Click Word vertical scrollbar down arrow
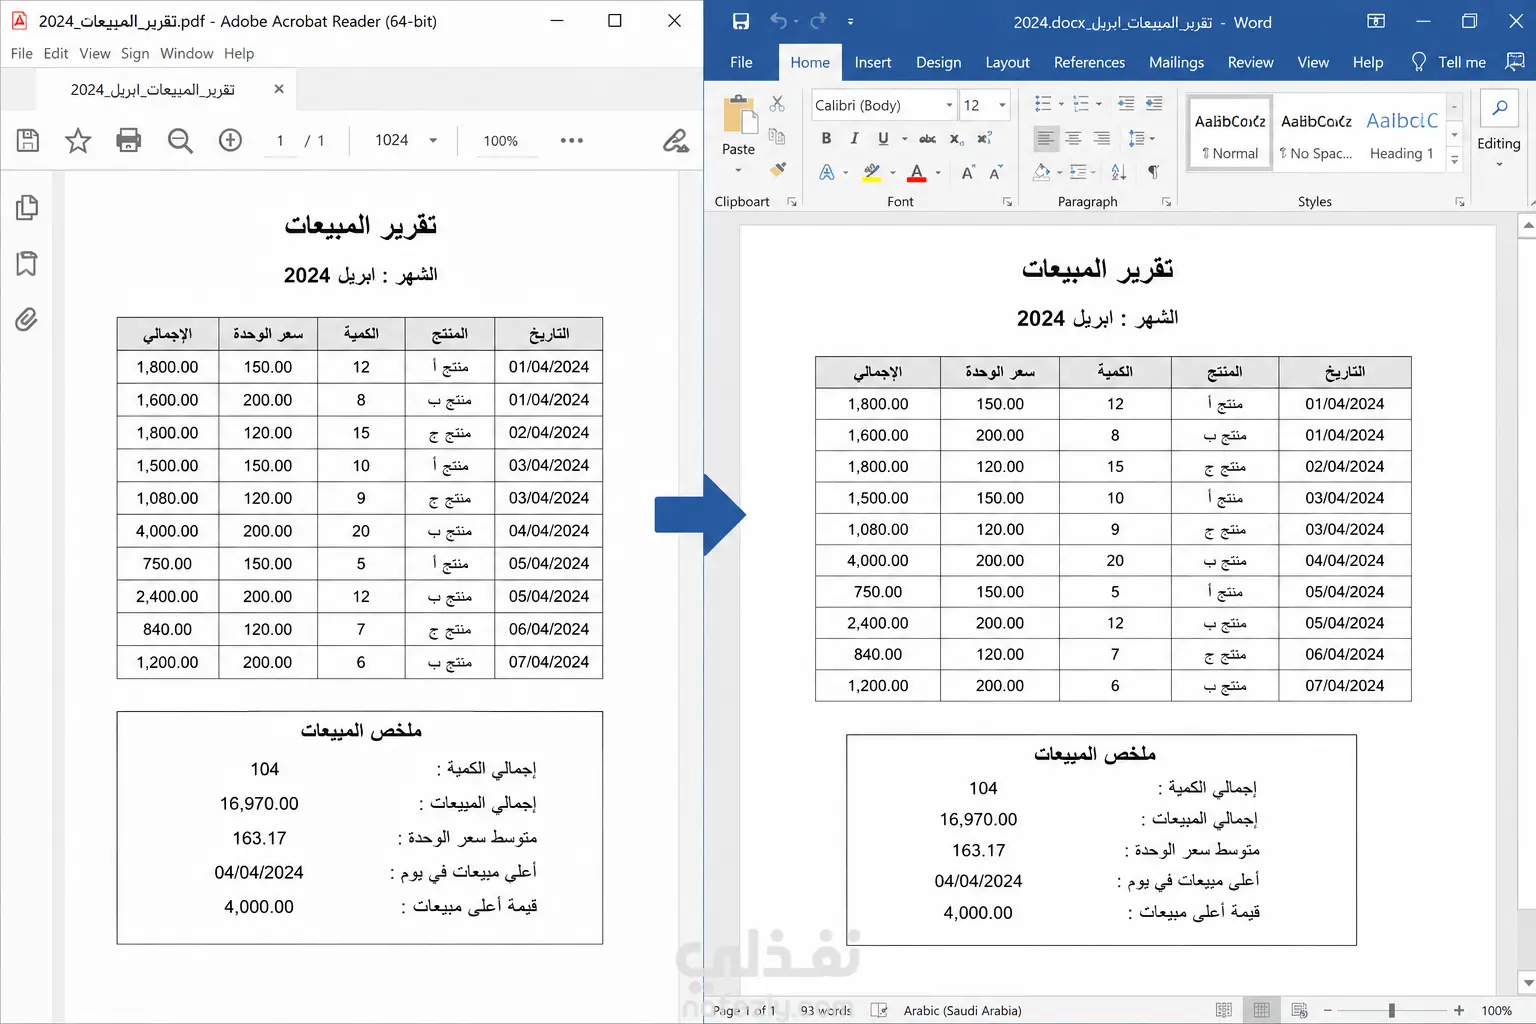1536x1024 pixels. (x=1527, y=983)
